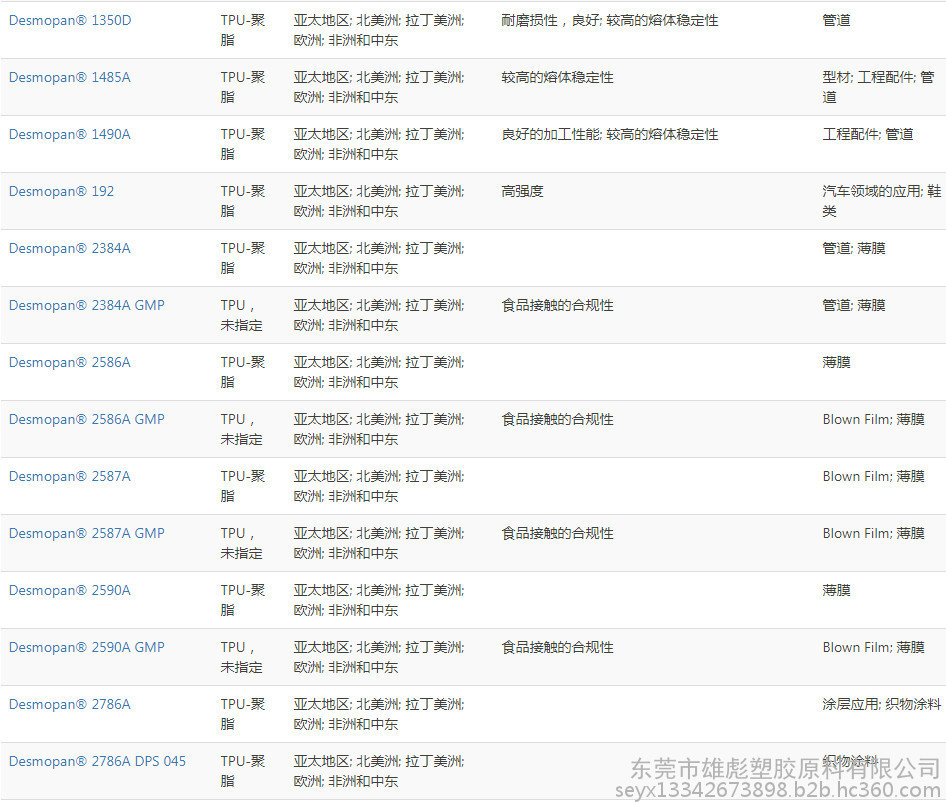Select 'TPU-聚脂' type in the 2587A row
This screenshot has width=946, height=802.
[x=243, y=486]
